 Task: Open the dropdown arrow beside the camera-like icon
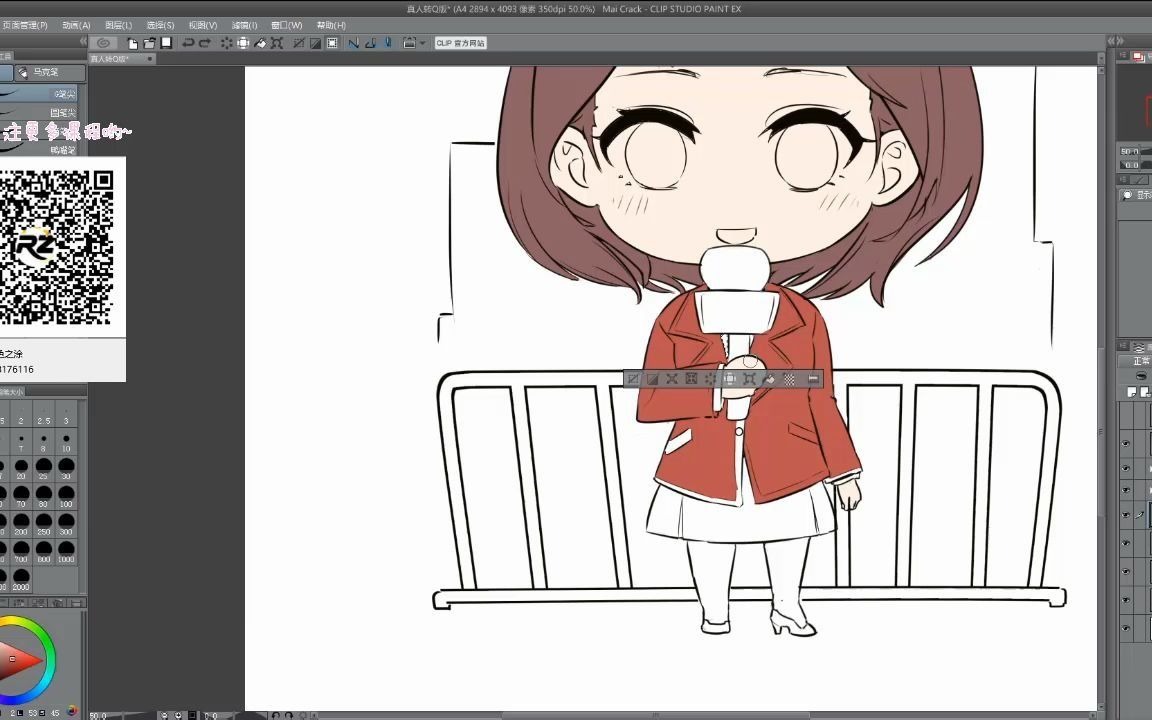422,43
